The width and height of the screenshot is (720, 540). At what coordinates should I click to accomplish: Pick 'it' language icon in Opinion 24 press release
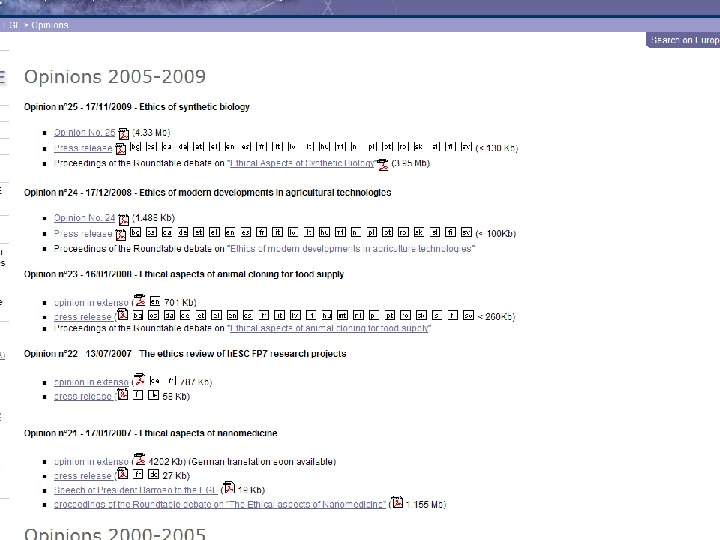point(277,232)
